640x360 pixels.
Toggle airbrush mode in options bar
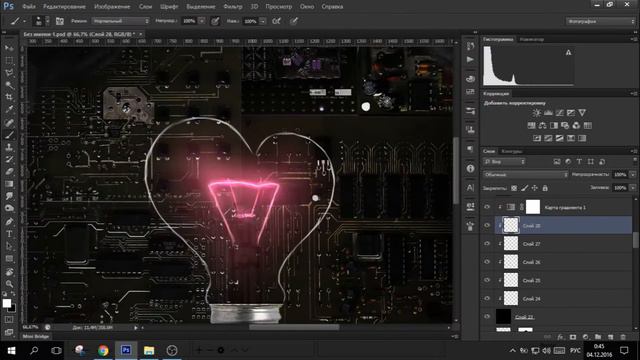pos(276,21)
